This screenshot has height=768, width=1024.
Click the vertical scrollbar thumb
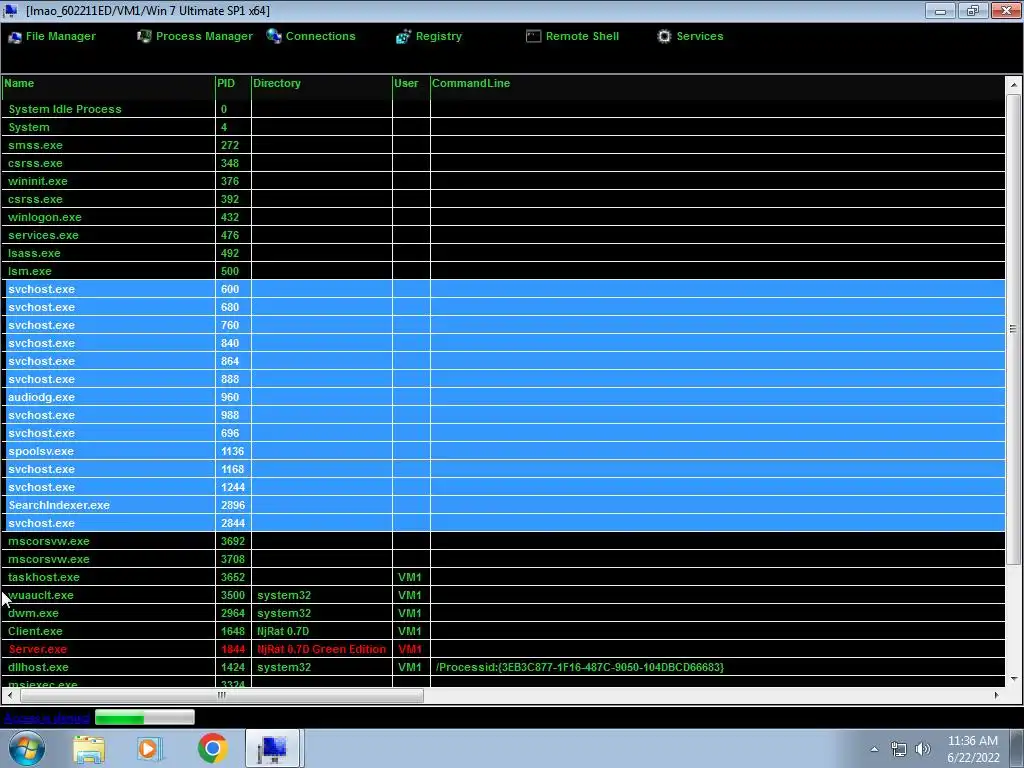point(1013,330)
